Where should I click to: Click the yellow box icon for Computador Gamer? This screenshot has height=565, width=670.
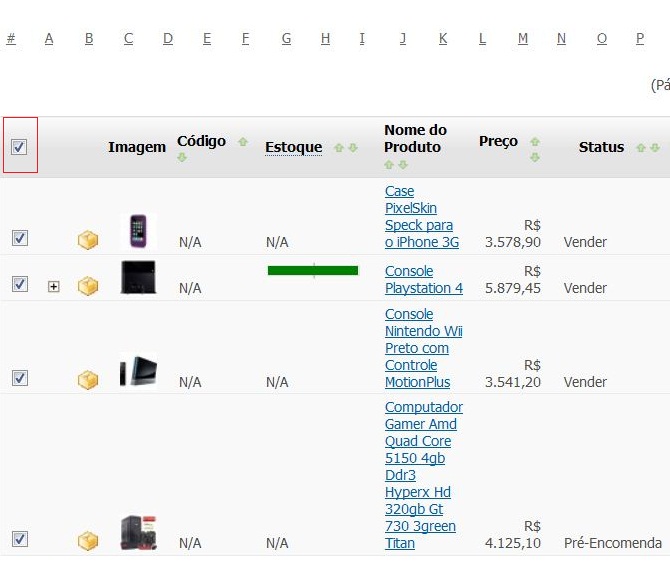(x=88, y=541)
